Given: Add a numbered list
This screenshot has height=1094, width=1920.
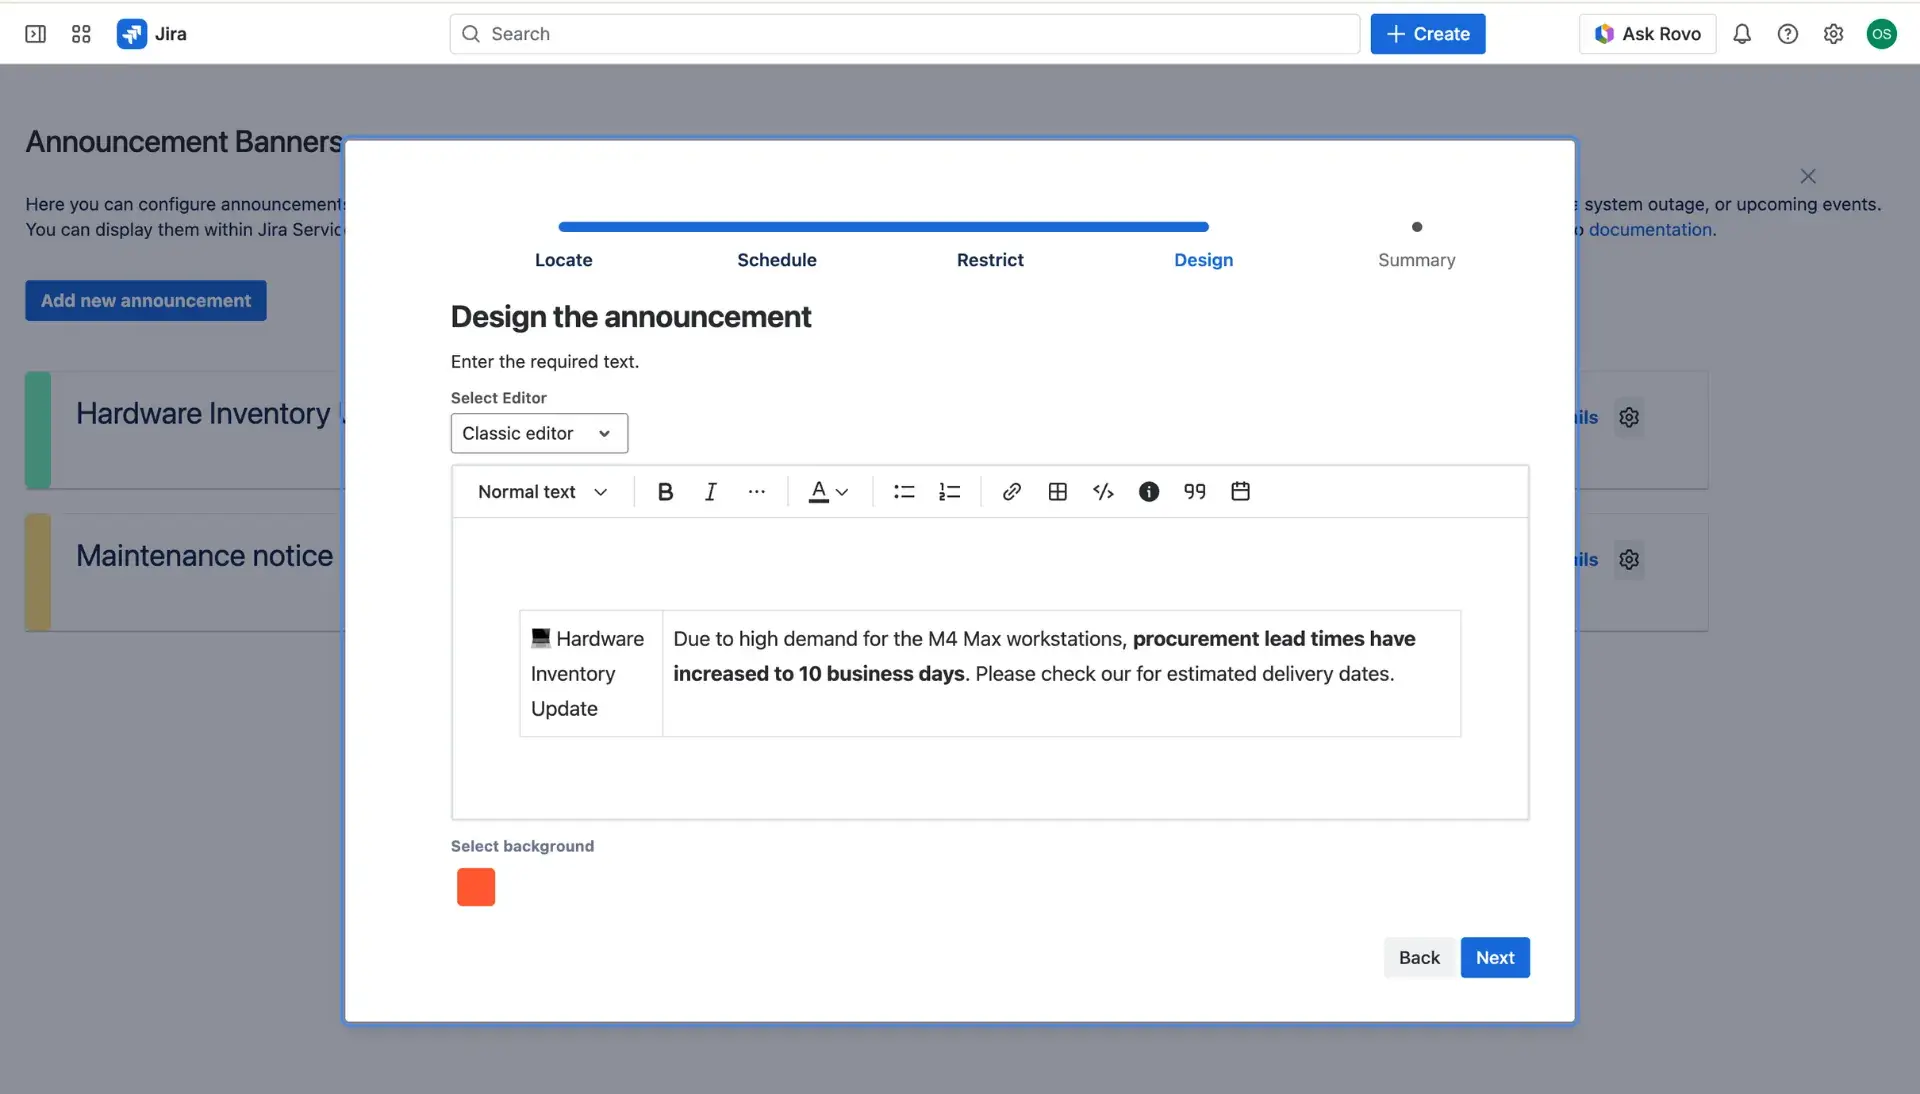Looking at the screenshot, I should (949, 491).
